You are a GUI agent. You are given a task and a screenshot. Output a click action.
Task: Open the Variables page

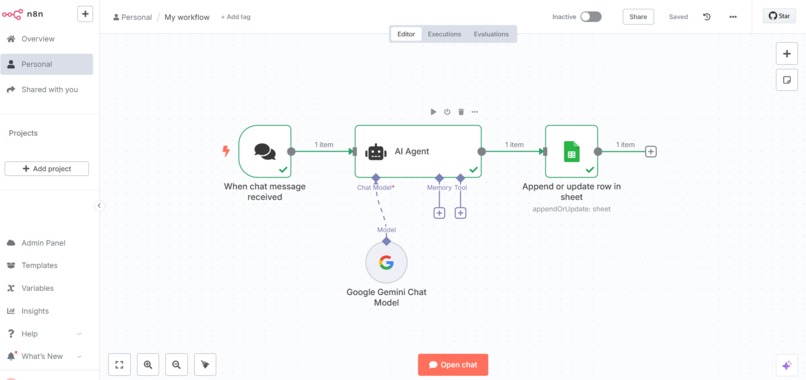(37, 288)
